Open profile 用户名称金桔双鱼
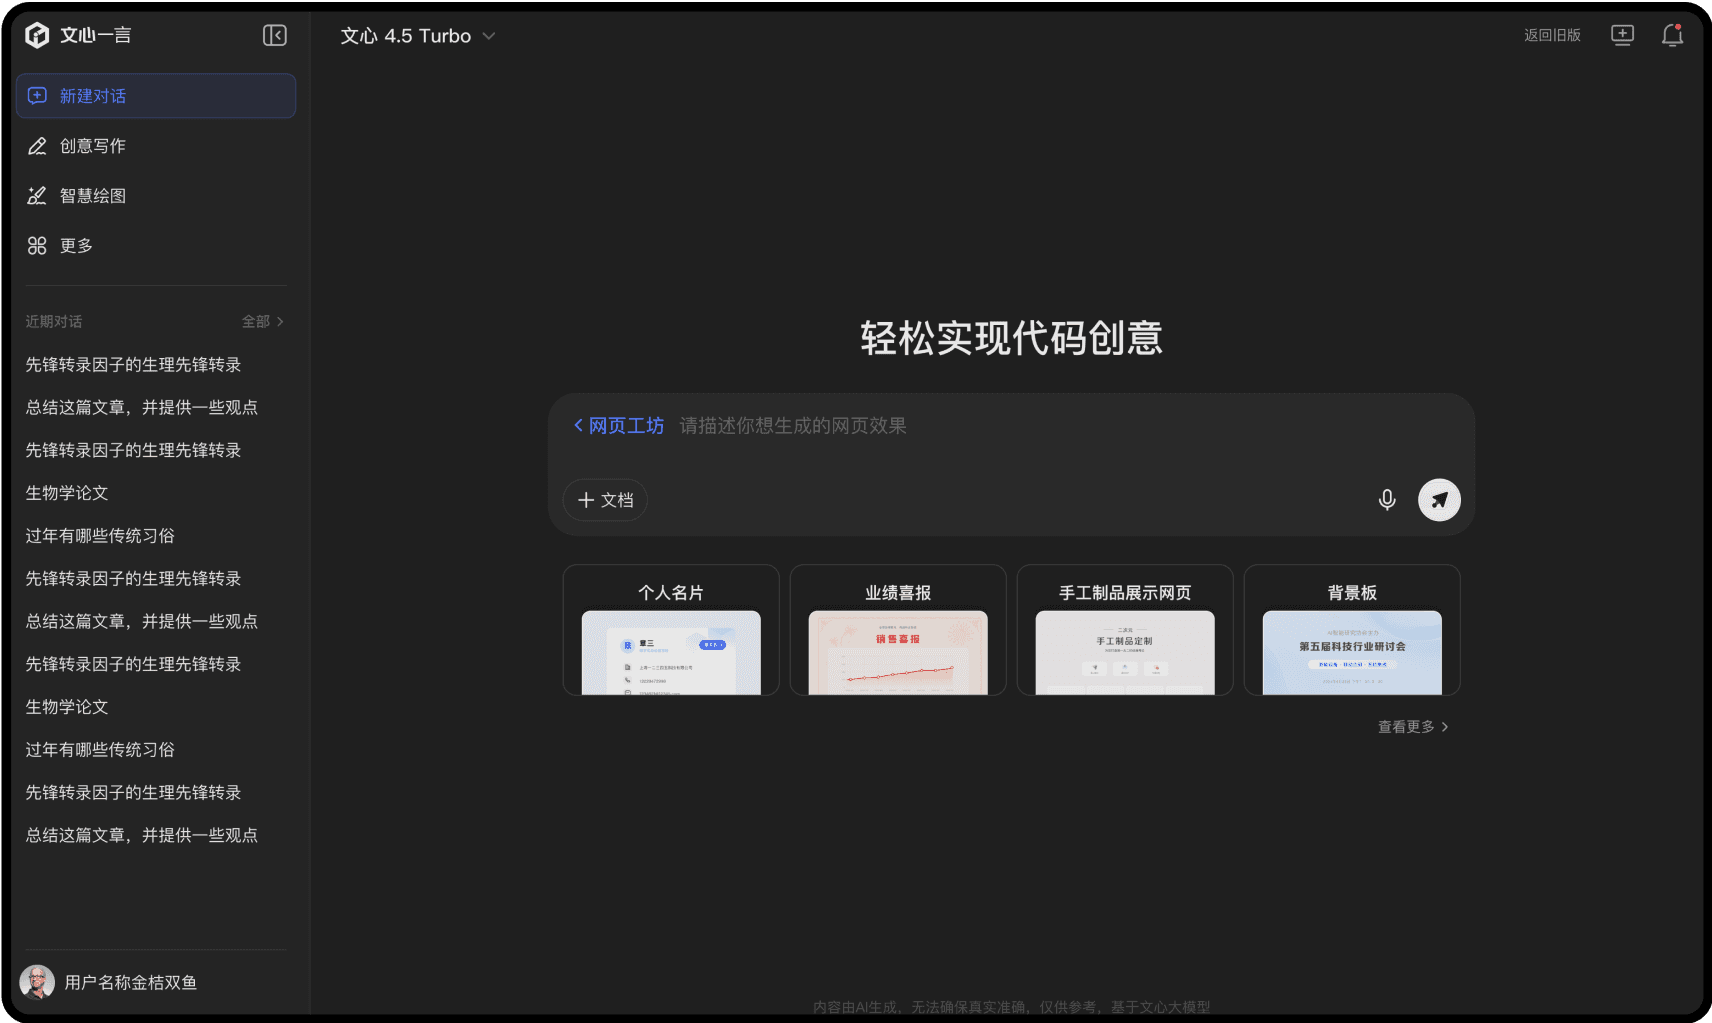Viewport: 1712px width, 1023px height. pos(131,982)
